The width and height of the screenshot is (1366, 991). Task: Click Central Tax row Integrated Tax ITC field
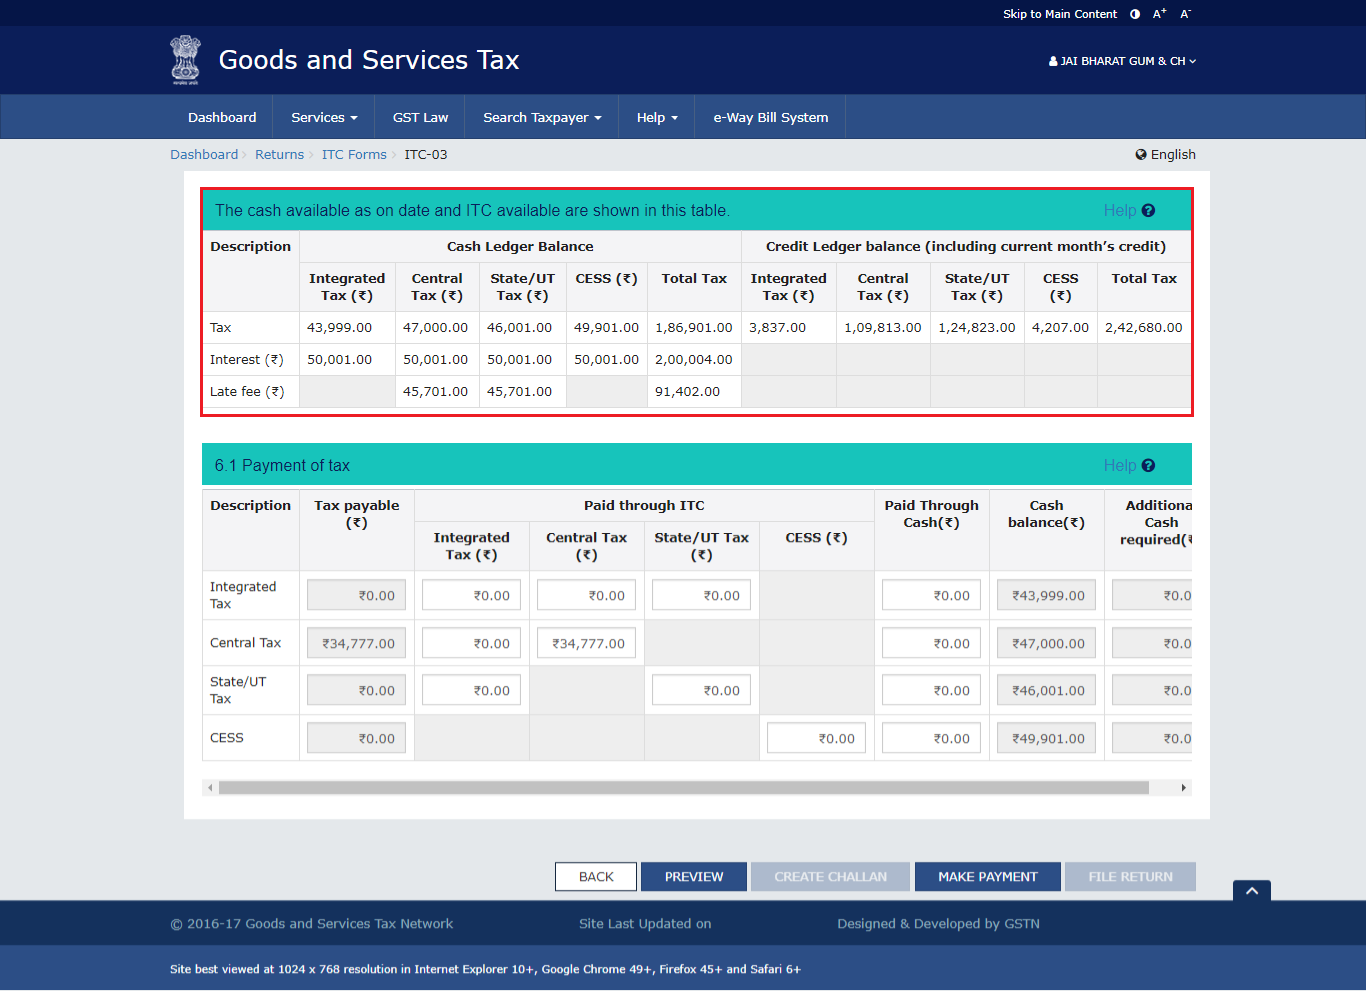[x=471, y=644]
